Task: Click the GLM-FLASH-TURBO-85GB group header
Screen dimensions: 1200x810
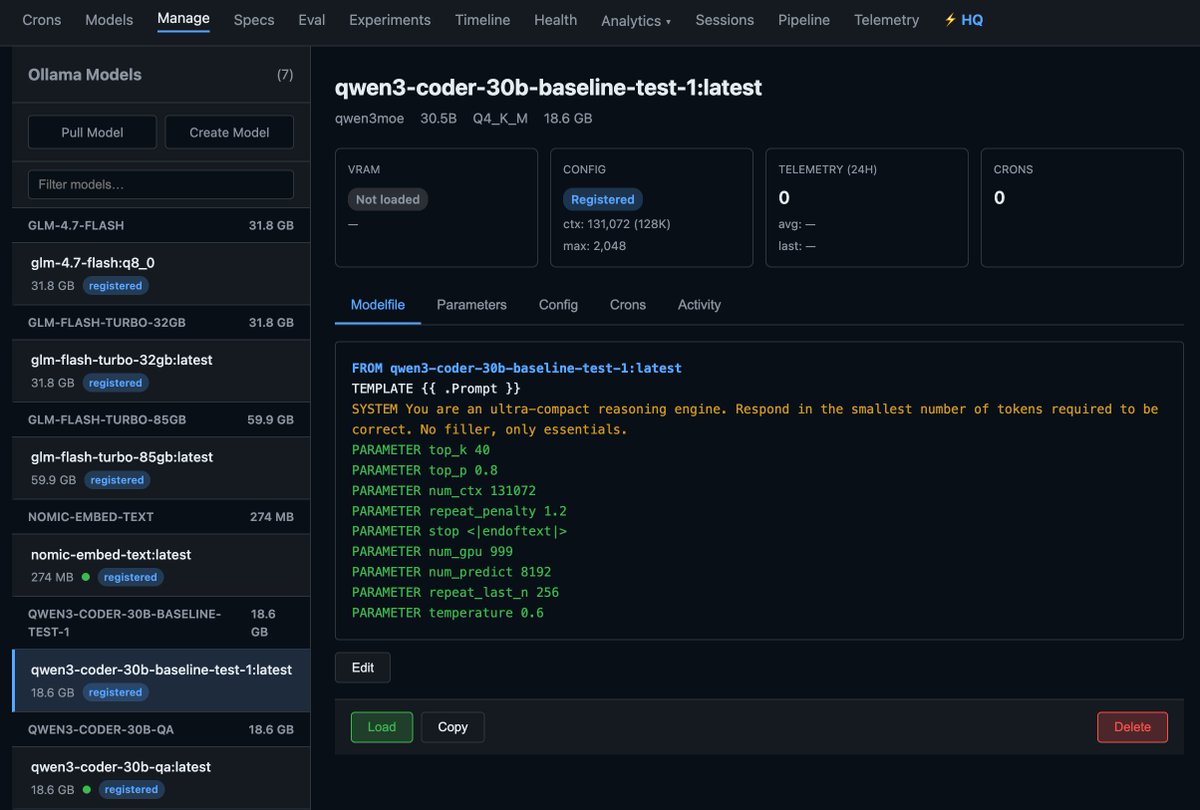Action: coord(161,420)
